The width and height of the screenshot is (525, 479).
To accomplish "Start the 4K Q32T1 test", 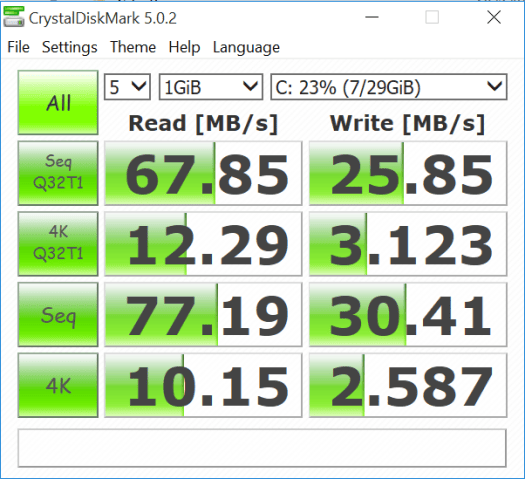I will (x=58, y=244).
